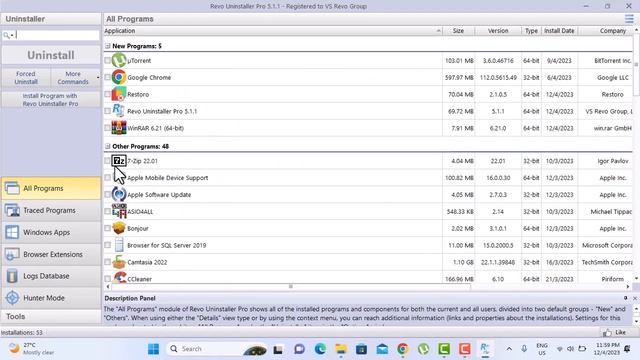
Task: Open Chrome from the taskbar
Action: point(403,349)
